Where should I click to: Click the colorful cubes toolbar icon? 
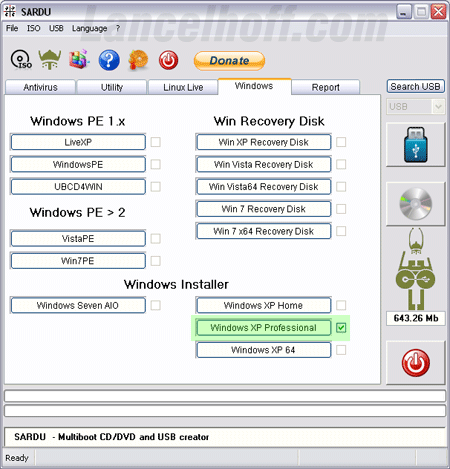tap(79, 59)
